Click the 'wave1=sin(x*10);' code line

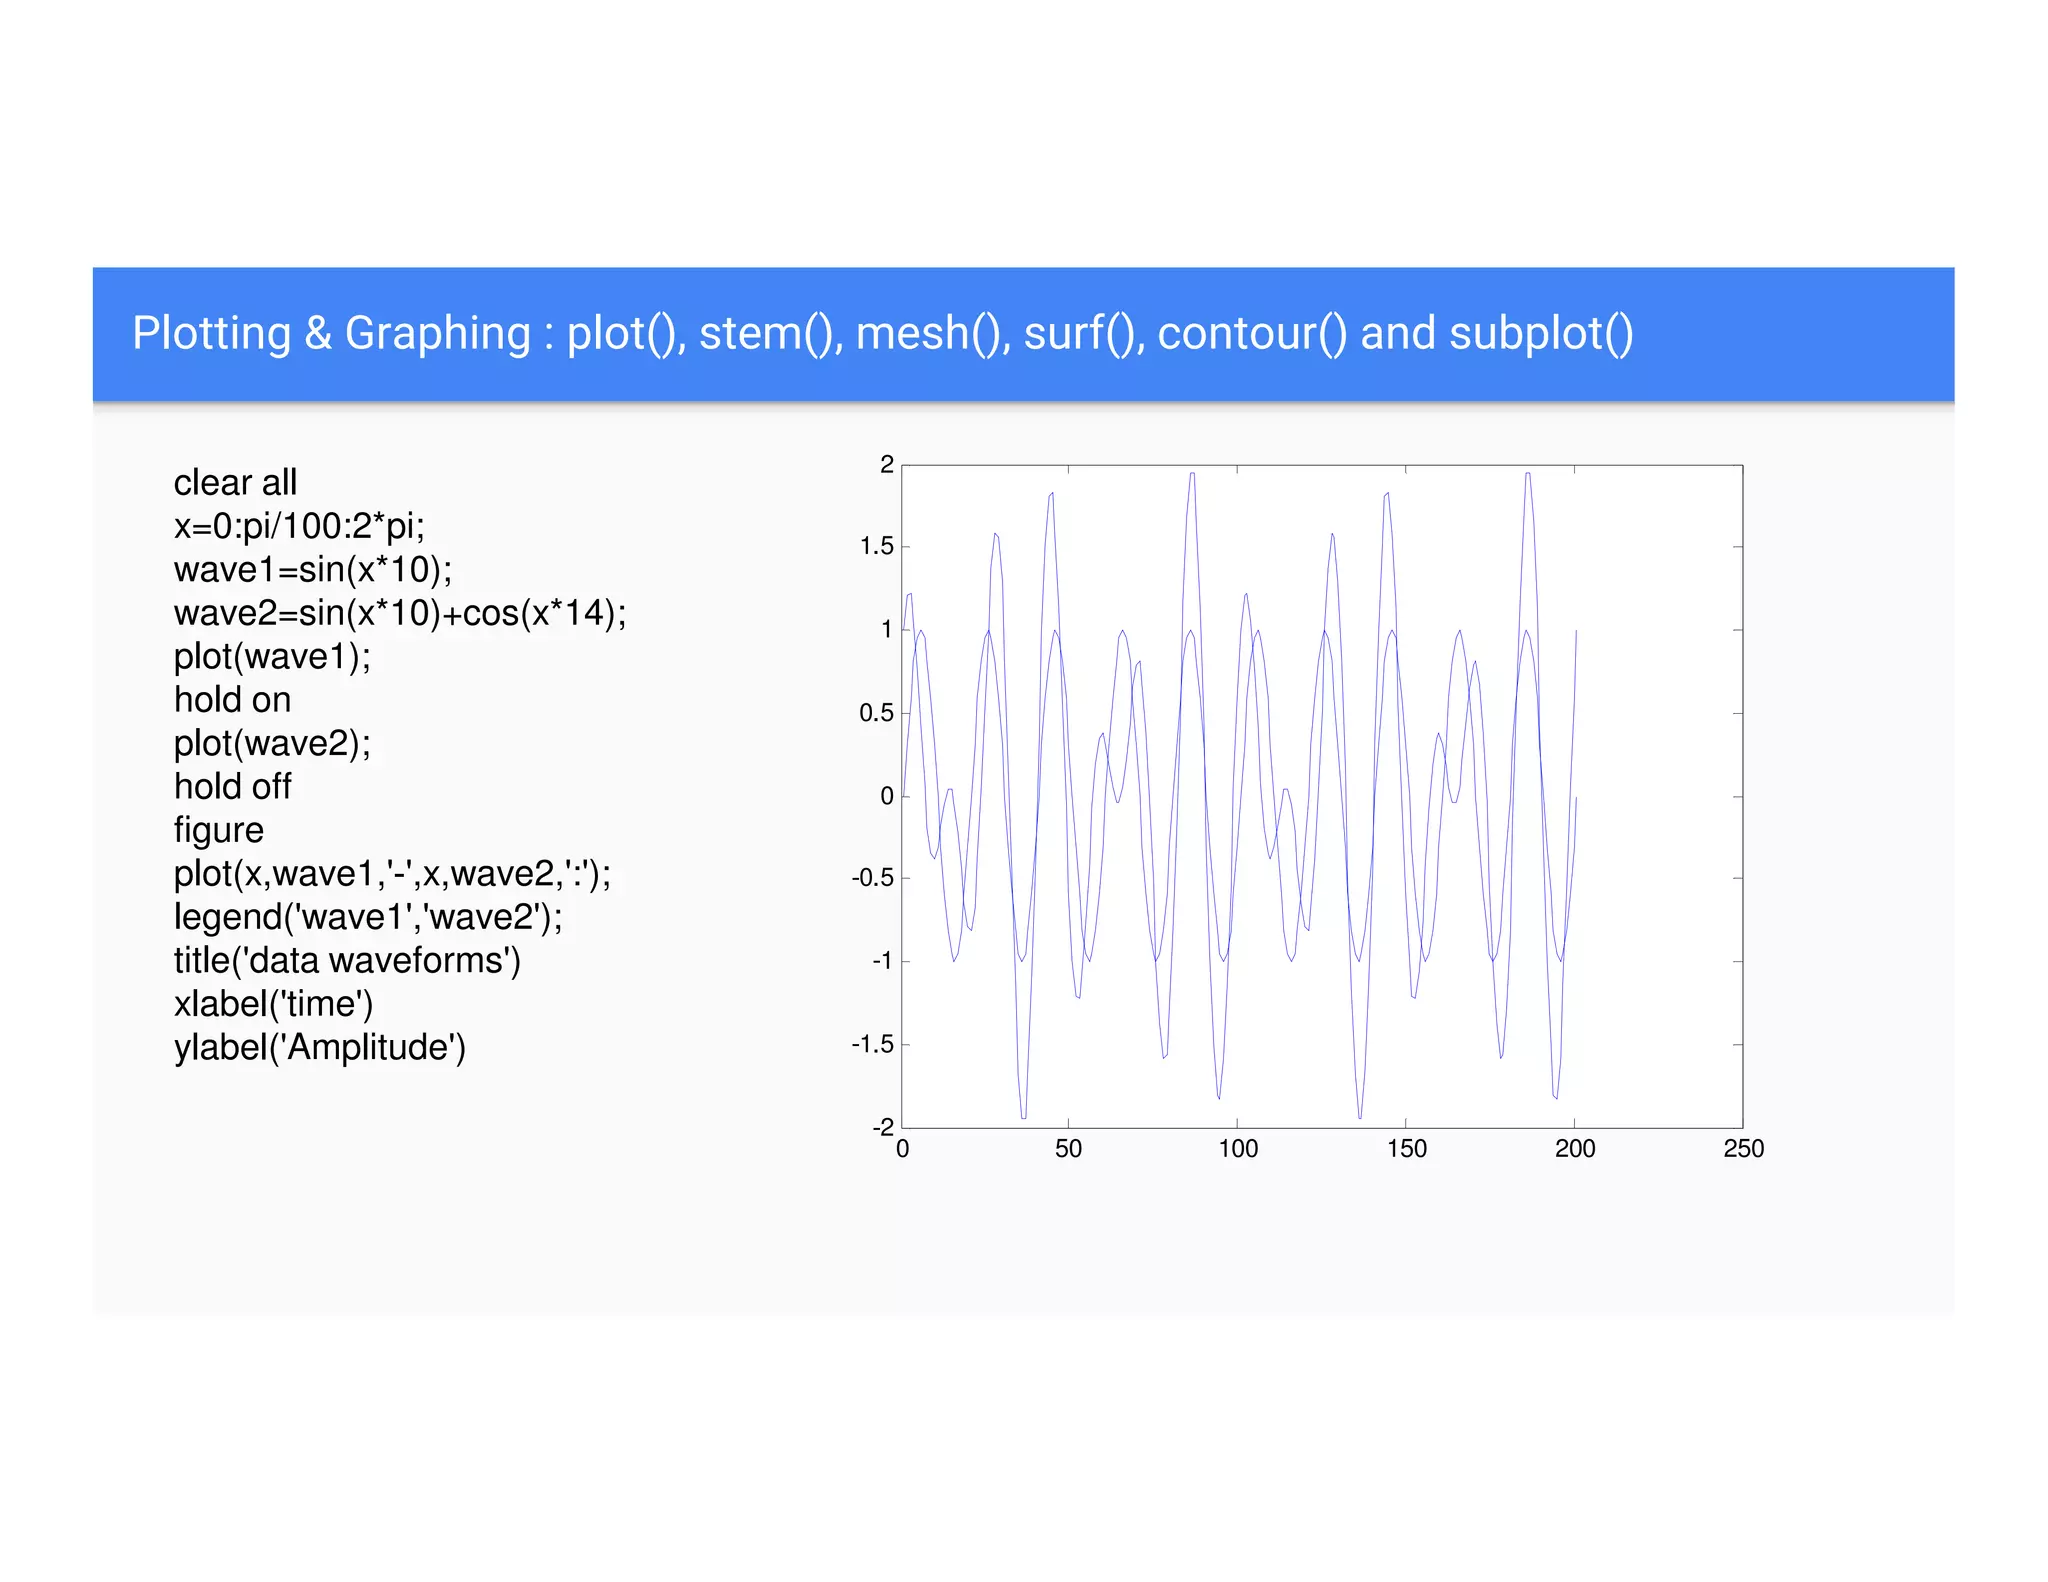click(312, 570)
